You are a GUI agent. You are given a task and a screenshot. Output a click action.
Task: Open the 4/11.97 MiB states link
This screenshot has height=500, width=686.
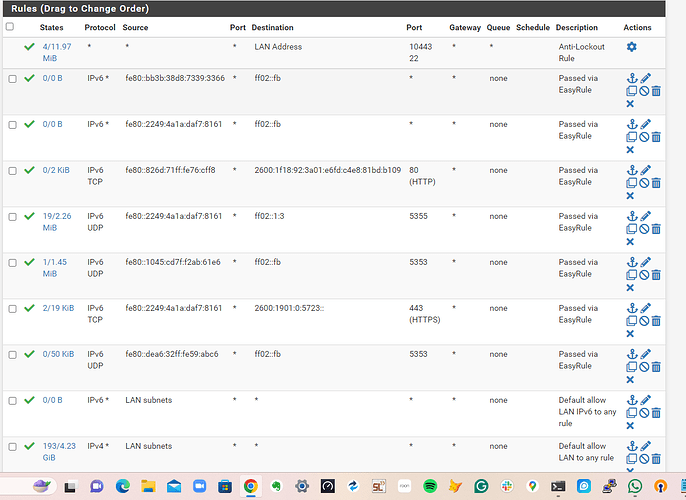pos(57,52)
